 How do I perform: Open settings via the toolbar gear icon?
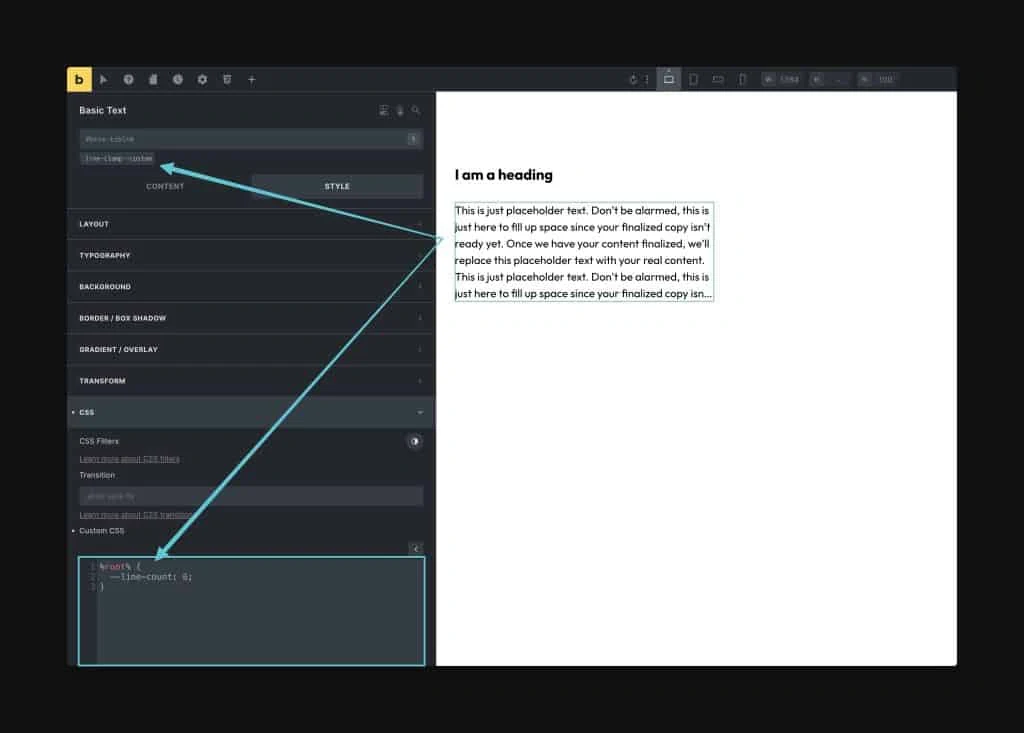202,80
